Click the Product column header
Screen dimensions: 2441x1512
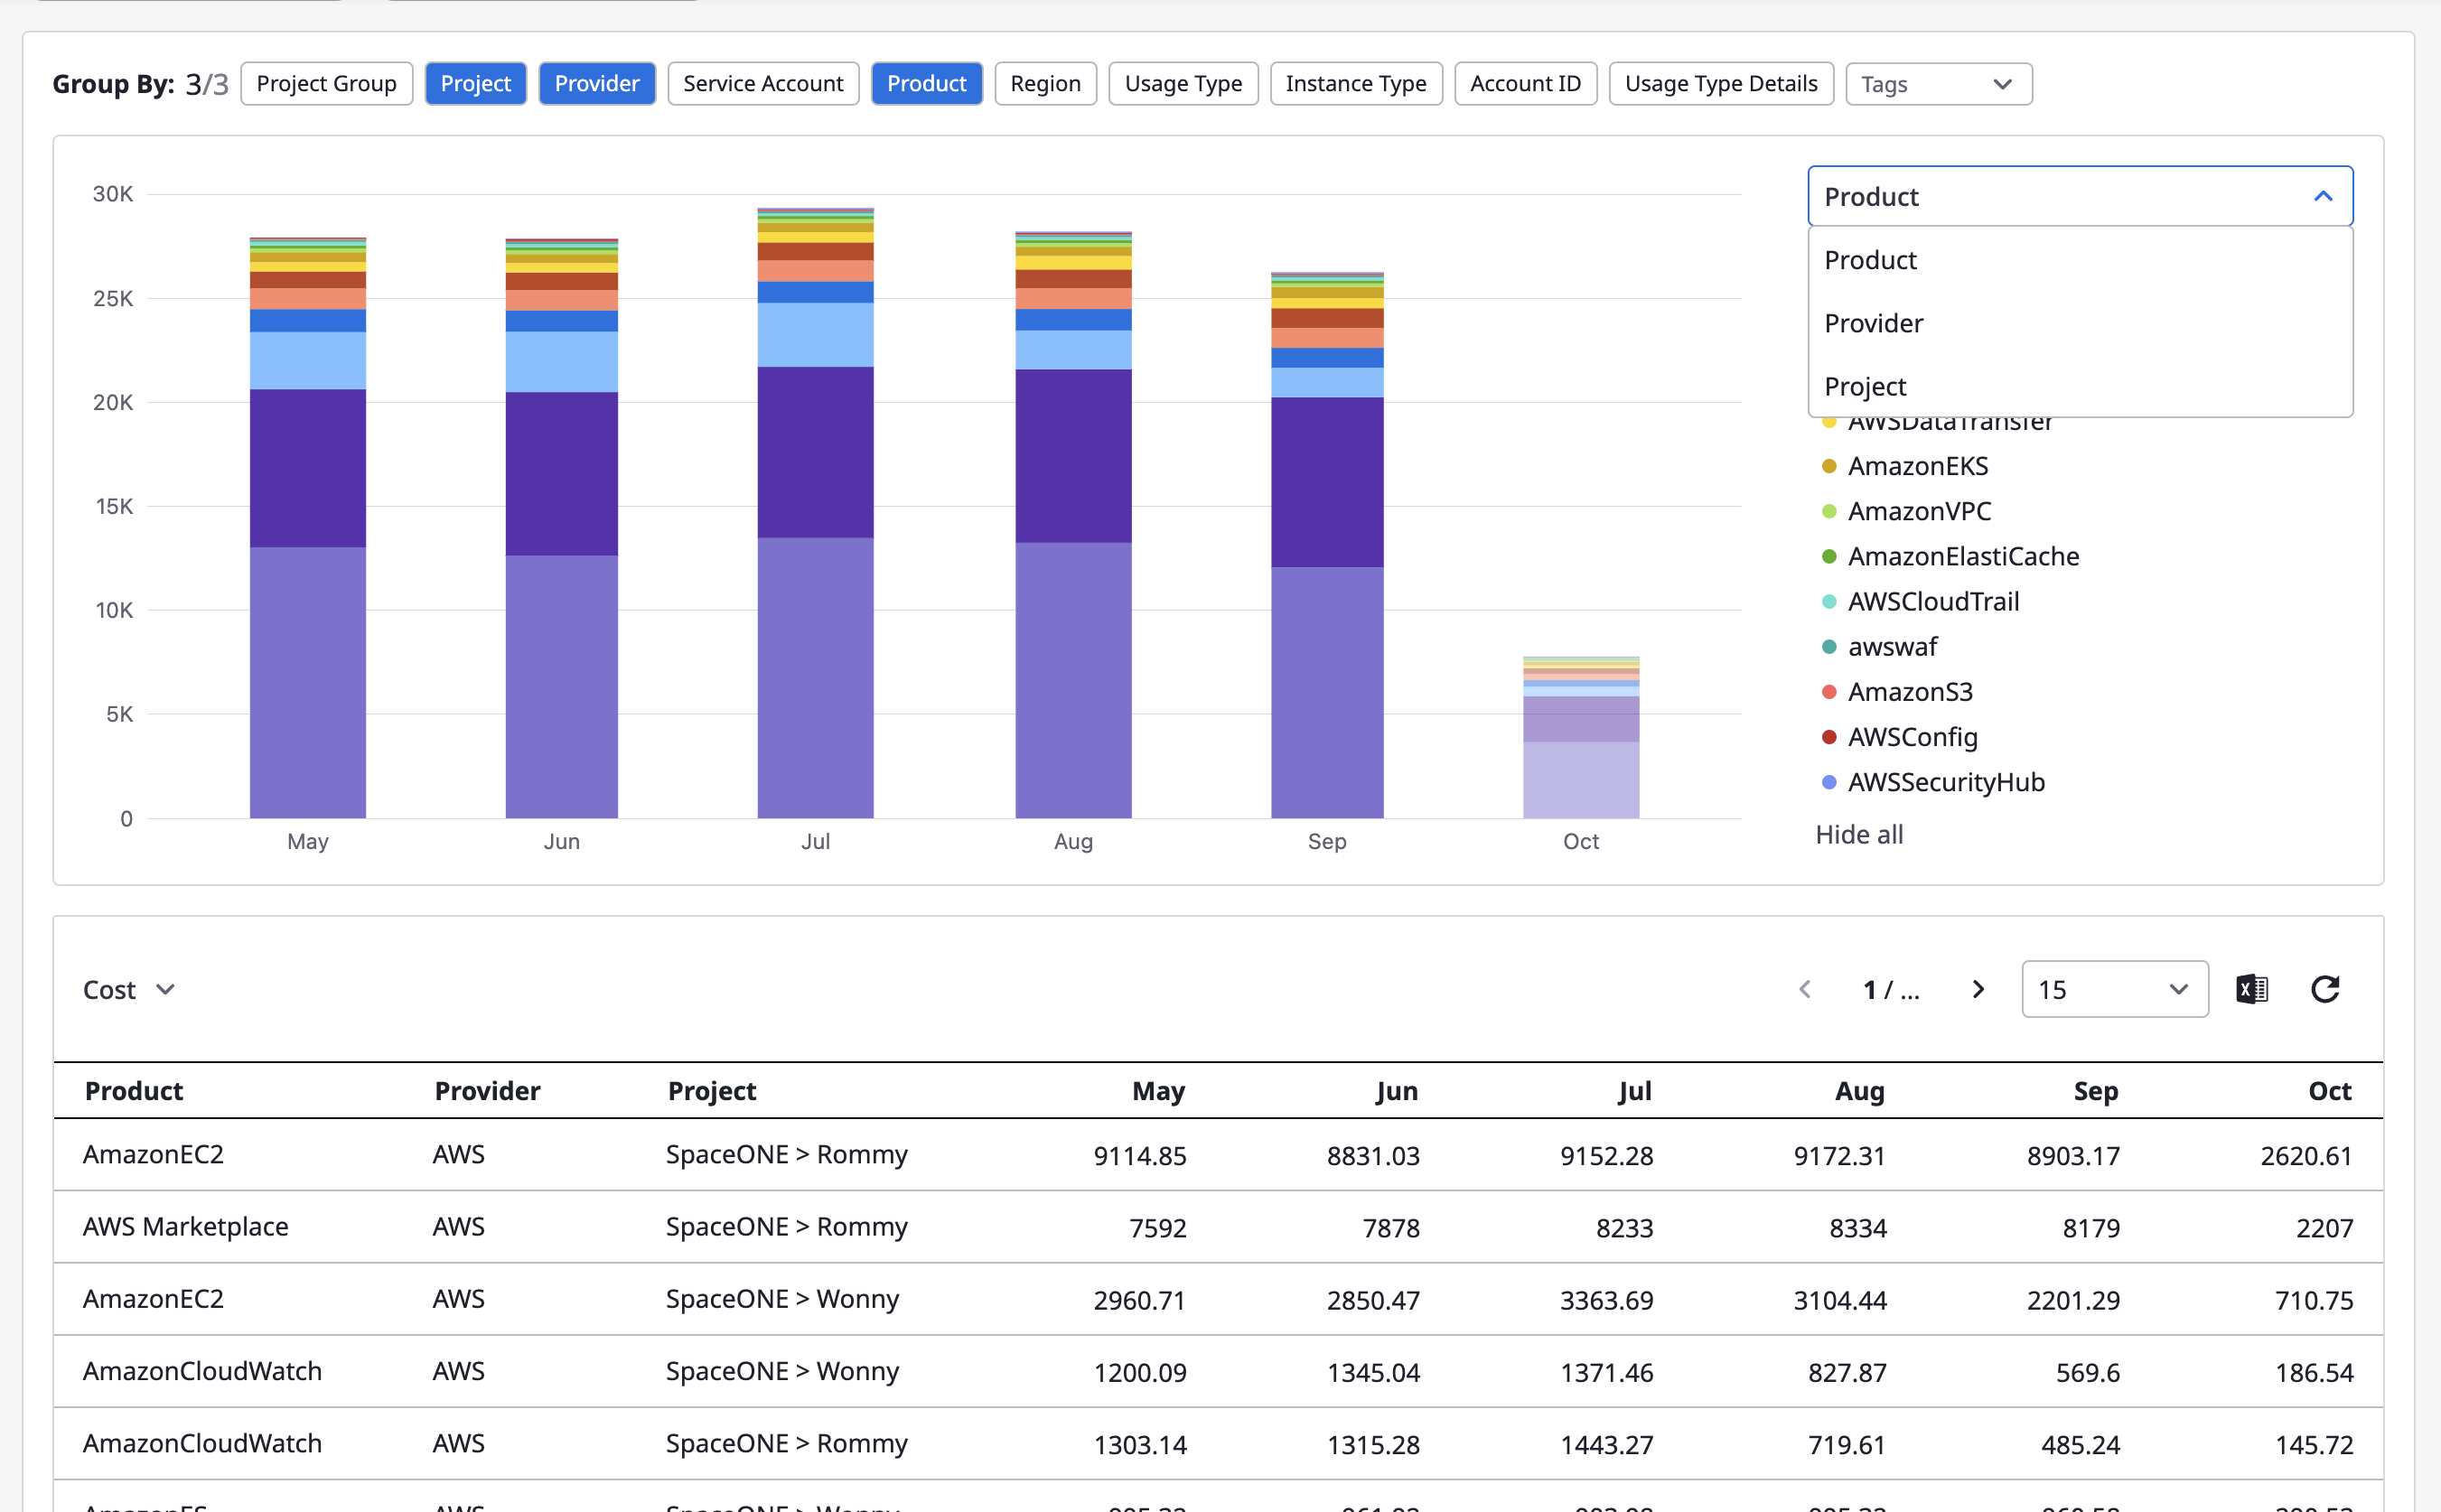click(x=134, y=1090)
